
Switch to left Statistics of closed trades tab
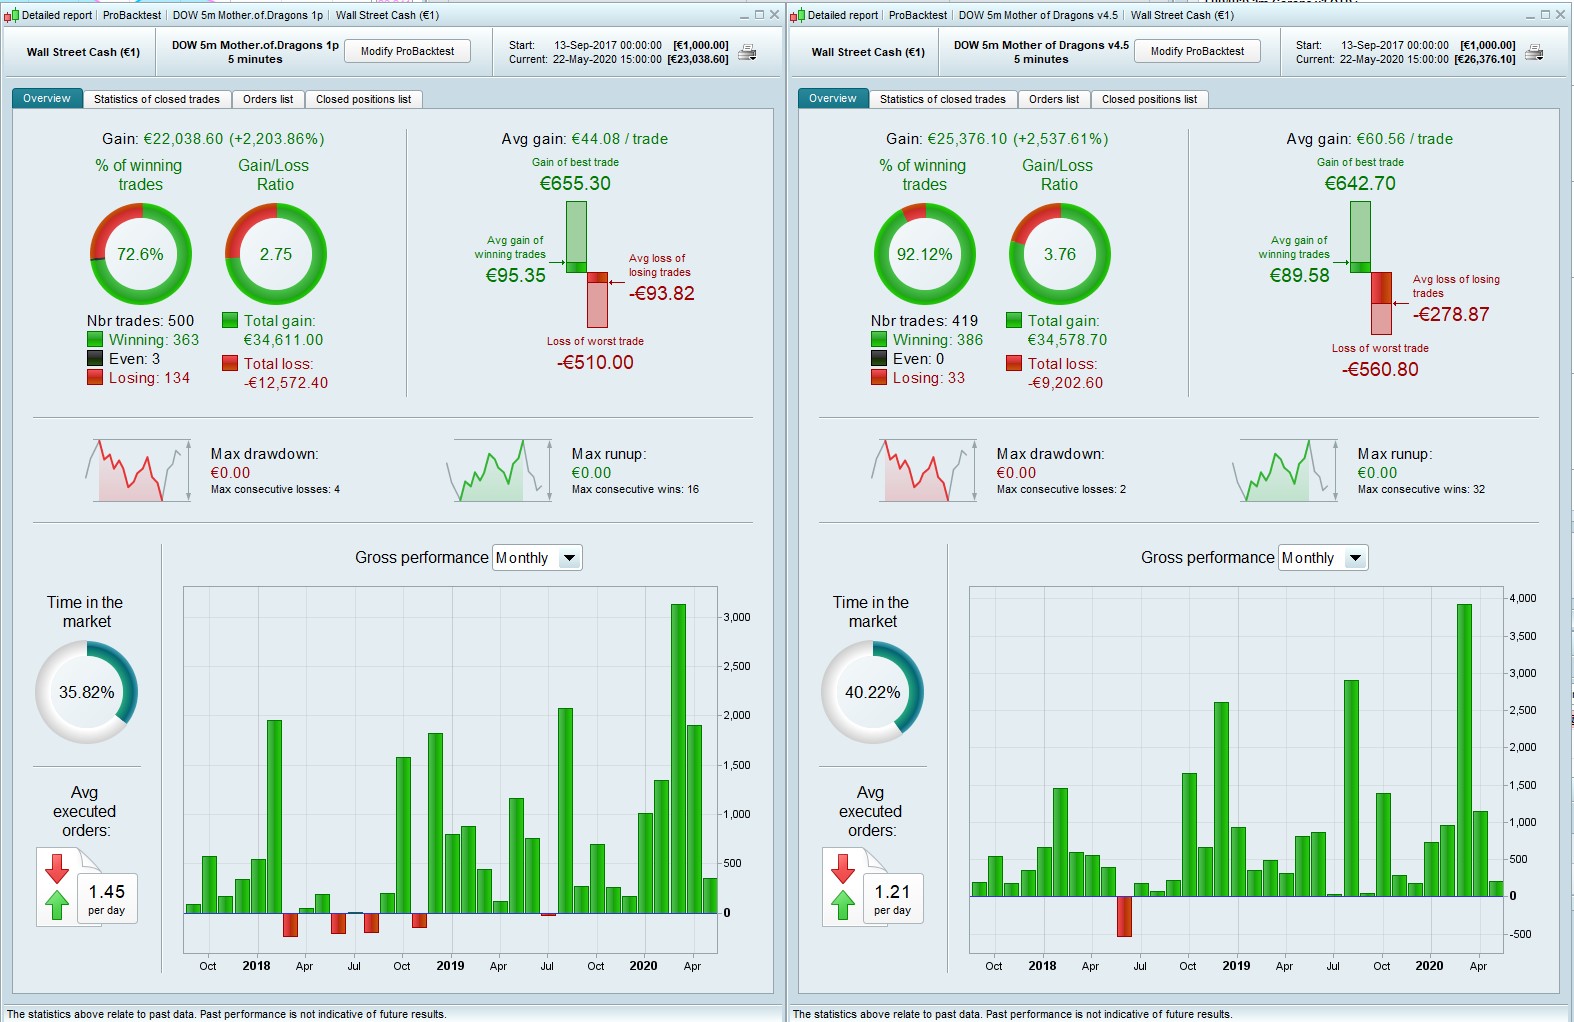pyautogui.click(x=157, y=99)
